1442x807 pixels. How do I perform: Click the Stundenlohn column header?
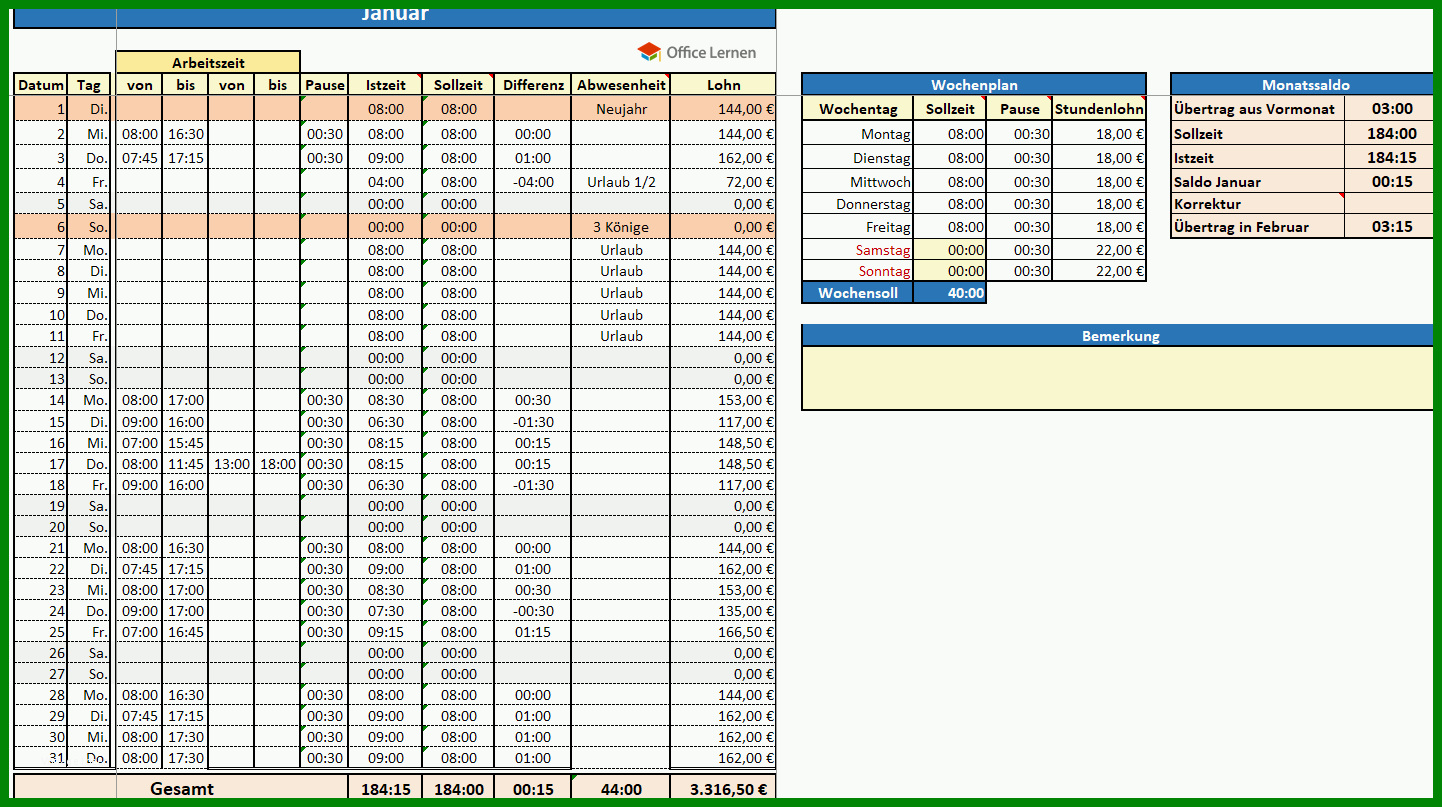pyautogui.click(x=1099, y=109)
